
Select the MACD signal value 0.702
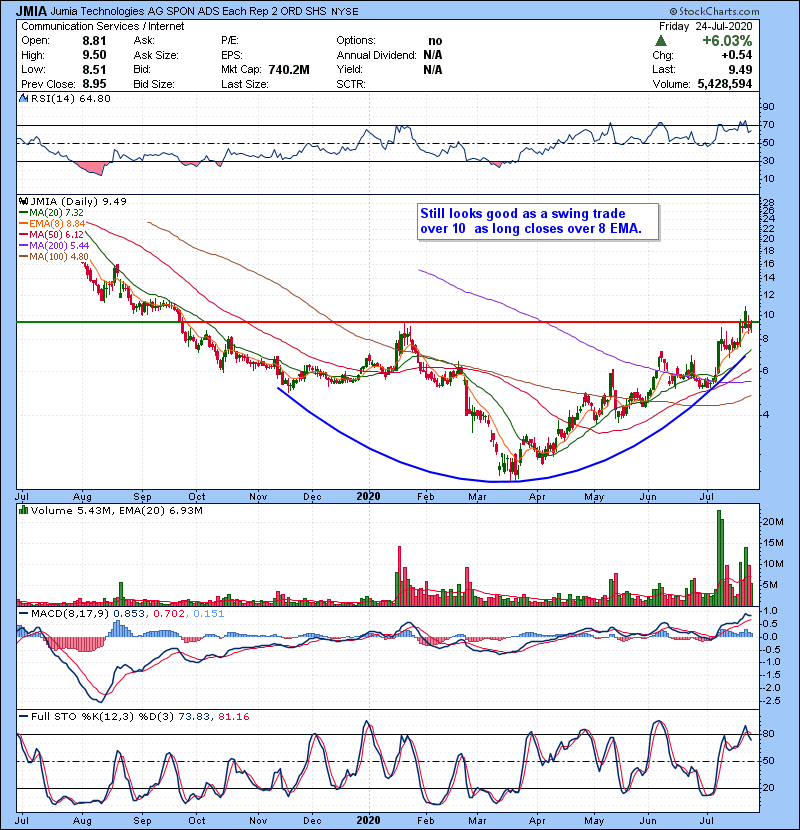click(x=169, y=614)
